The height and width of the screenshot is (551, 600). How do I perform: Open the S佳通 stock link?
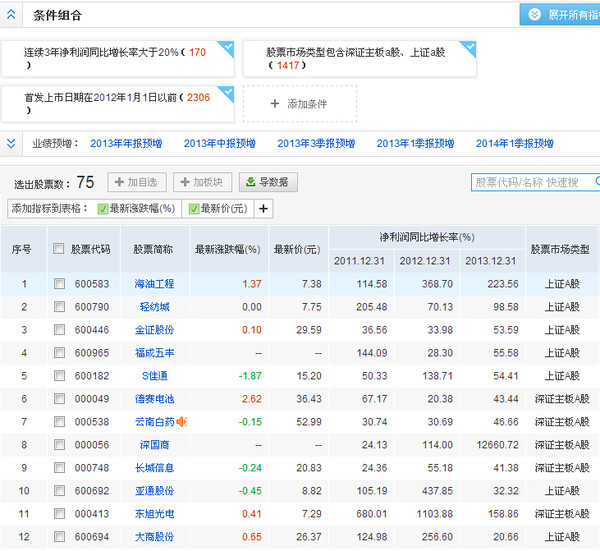(155, 376)
